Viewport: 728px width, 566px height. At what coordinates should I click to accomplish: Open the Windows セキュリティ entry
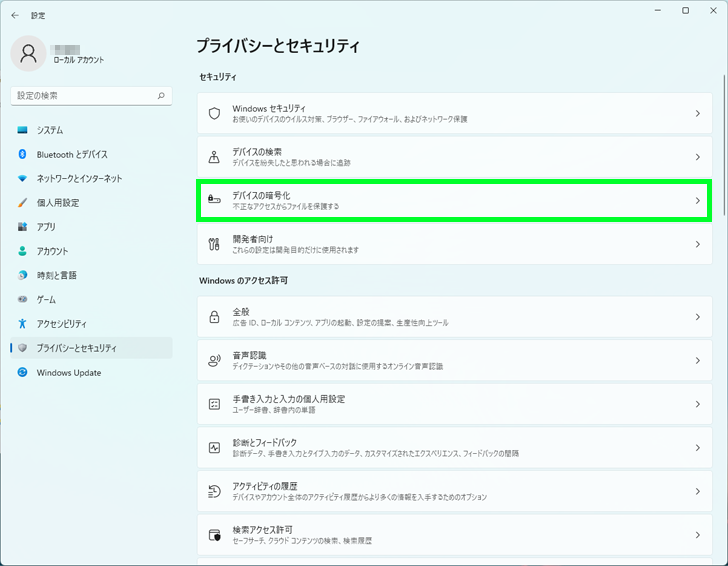click(x=455, y=113)
